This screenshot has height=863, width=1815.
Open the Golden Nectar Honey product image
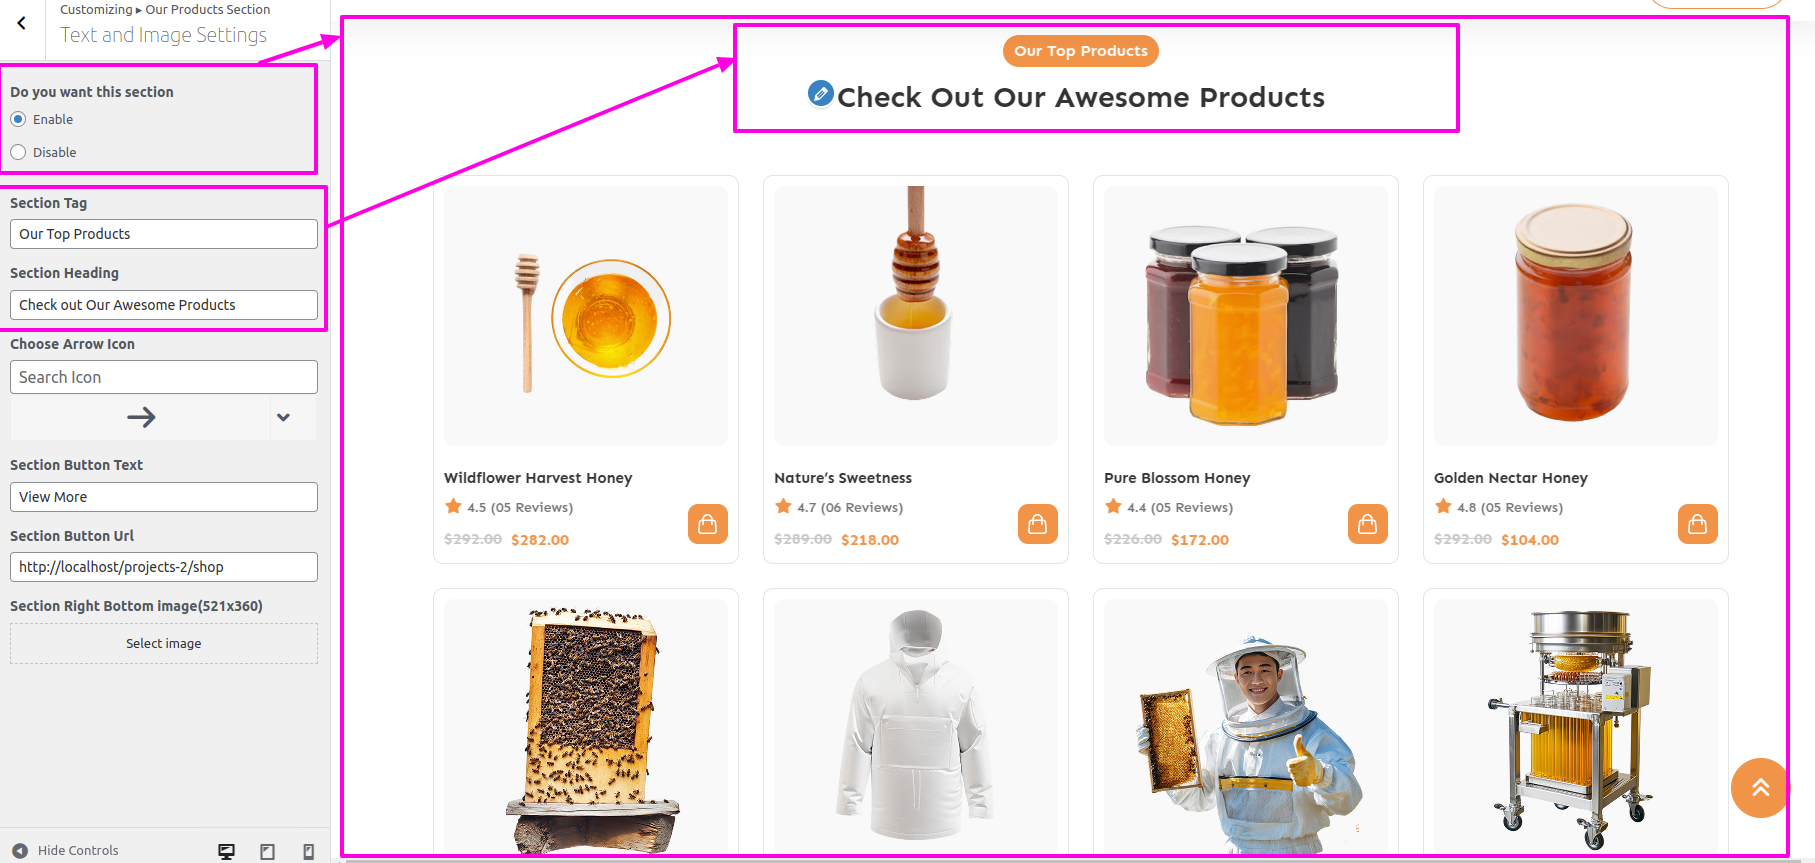point(1576,316)
